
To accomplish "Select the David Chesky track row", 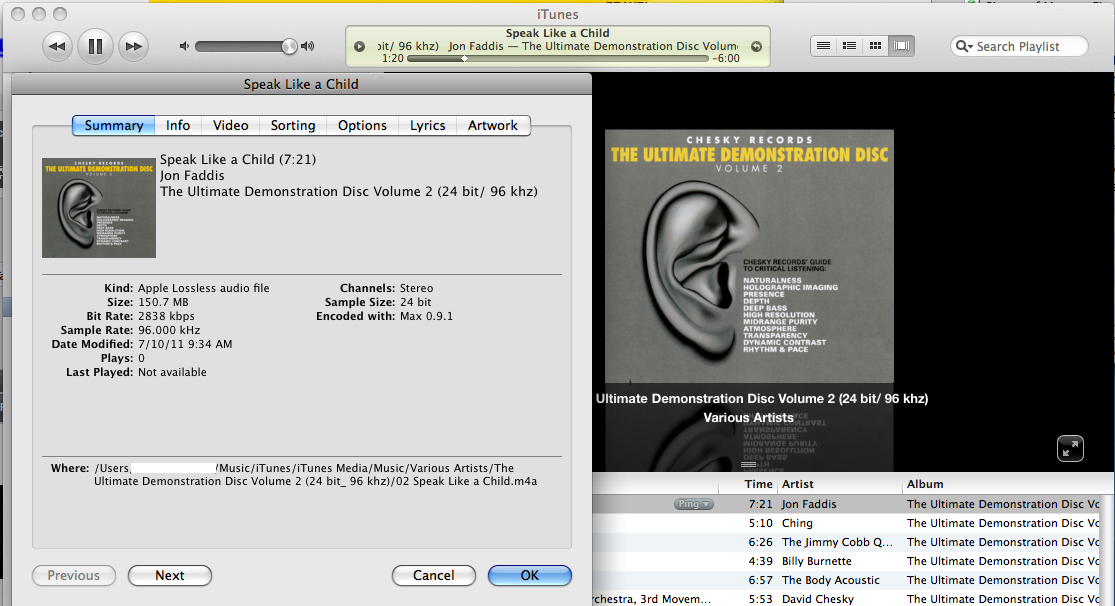I will [x=846, y=599].
